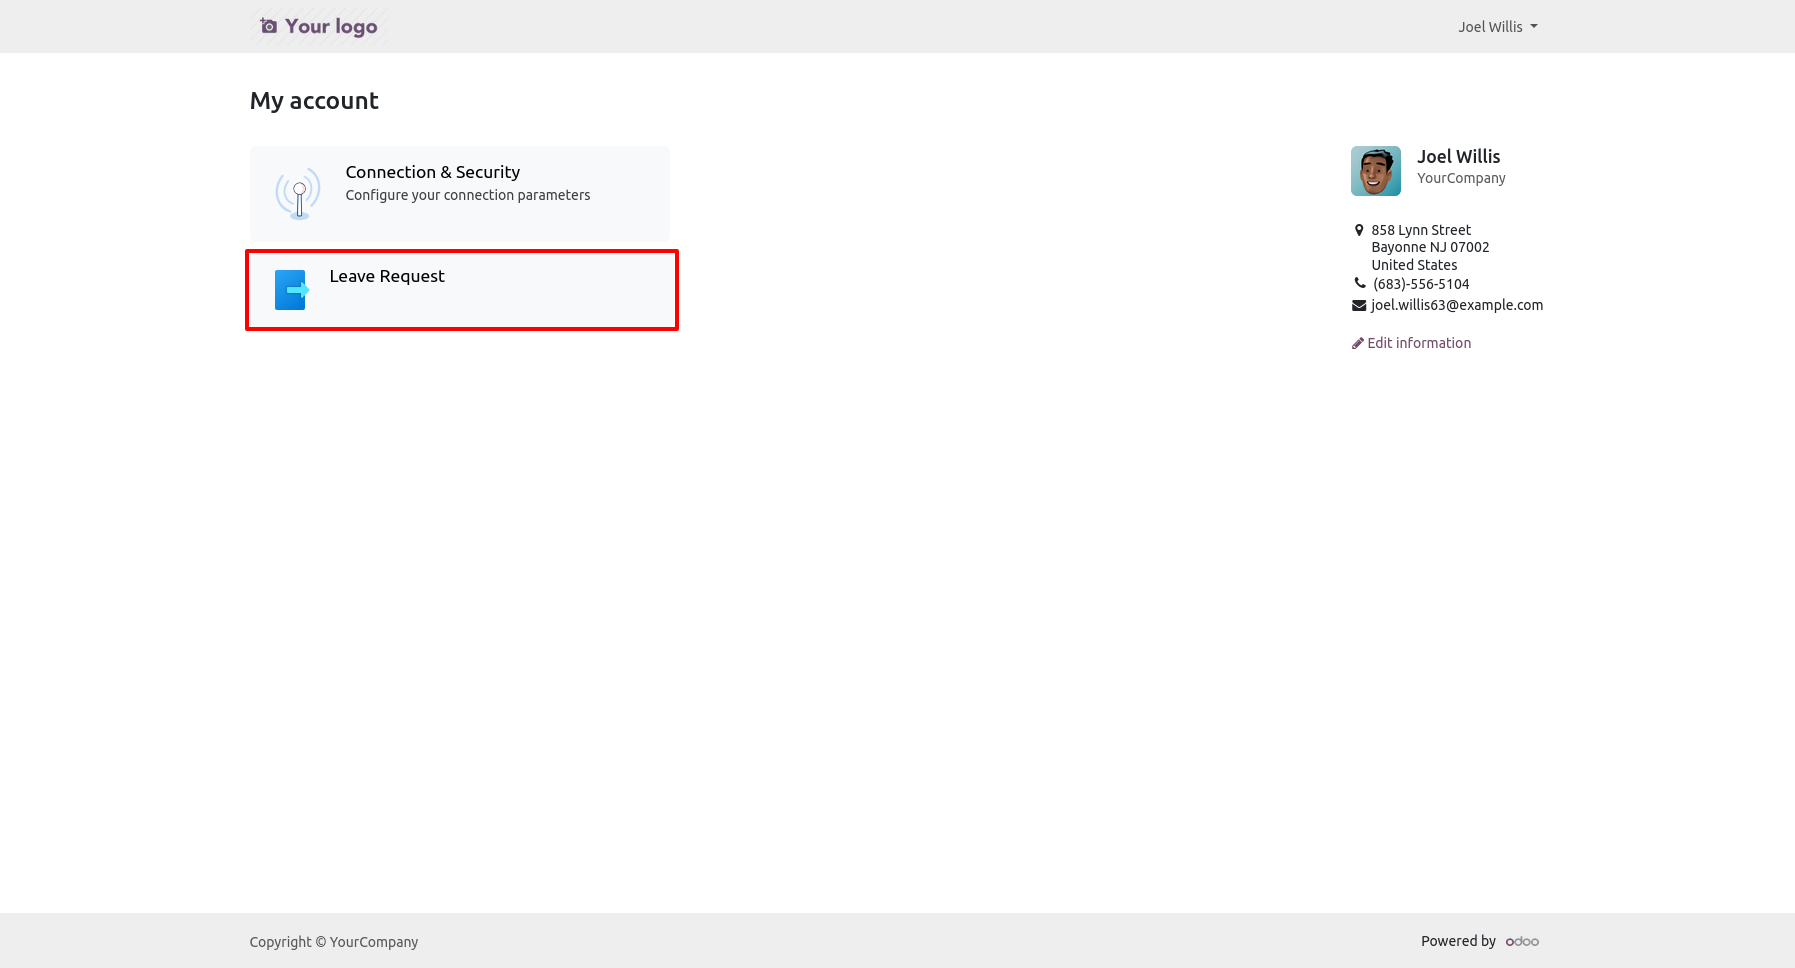The image size is (1795, 968).
Task: Open the Connection & Security title link
Action: pos(432,172)
